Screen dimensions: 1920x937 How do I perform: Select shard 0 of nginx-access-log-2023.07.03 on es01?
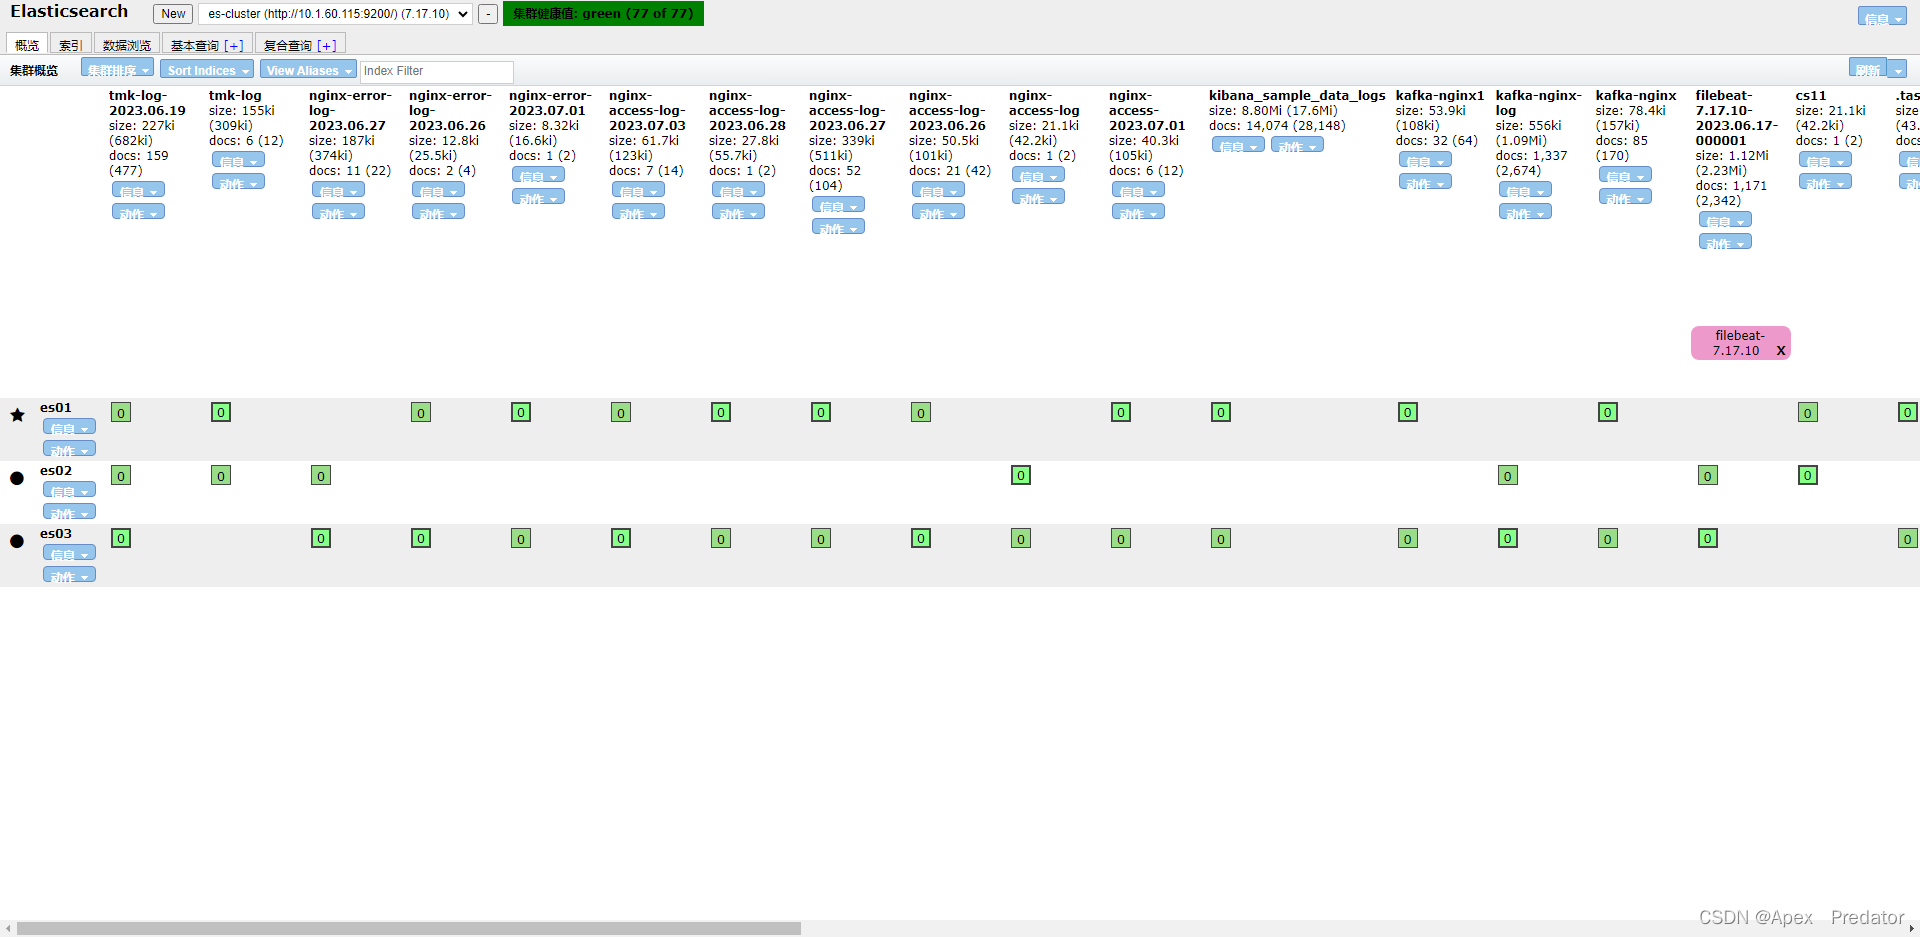click(x=621, y=412)
